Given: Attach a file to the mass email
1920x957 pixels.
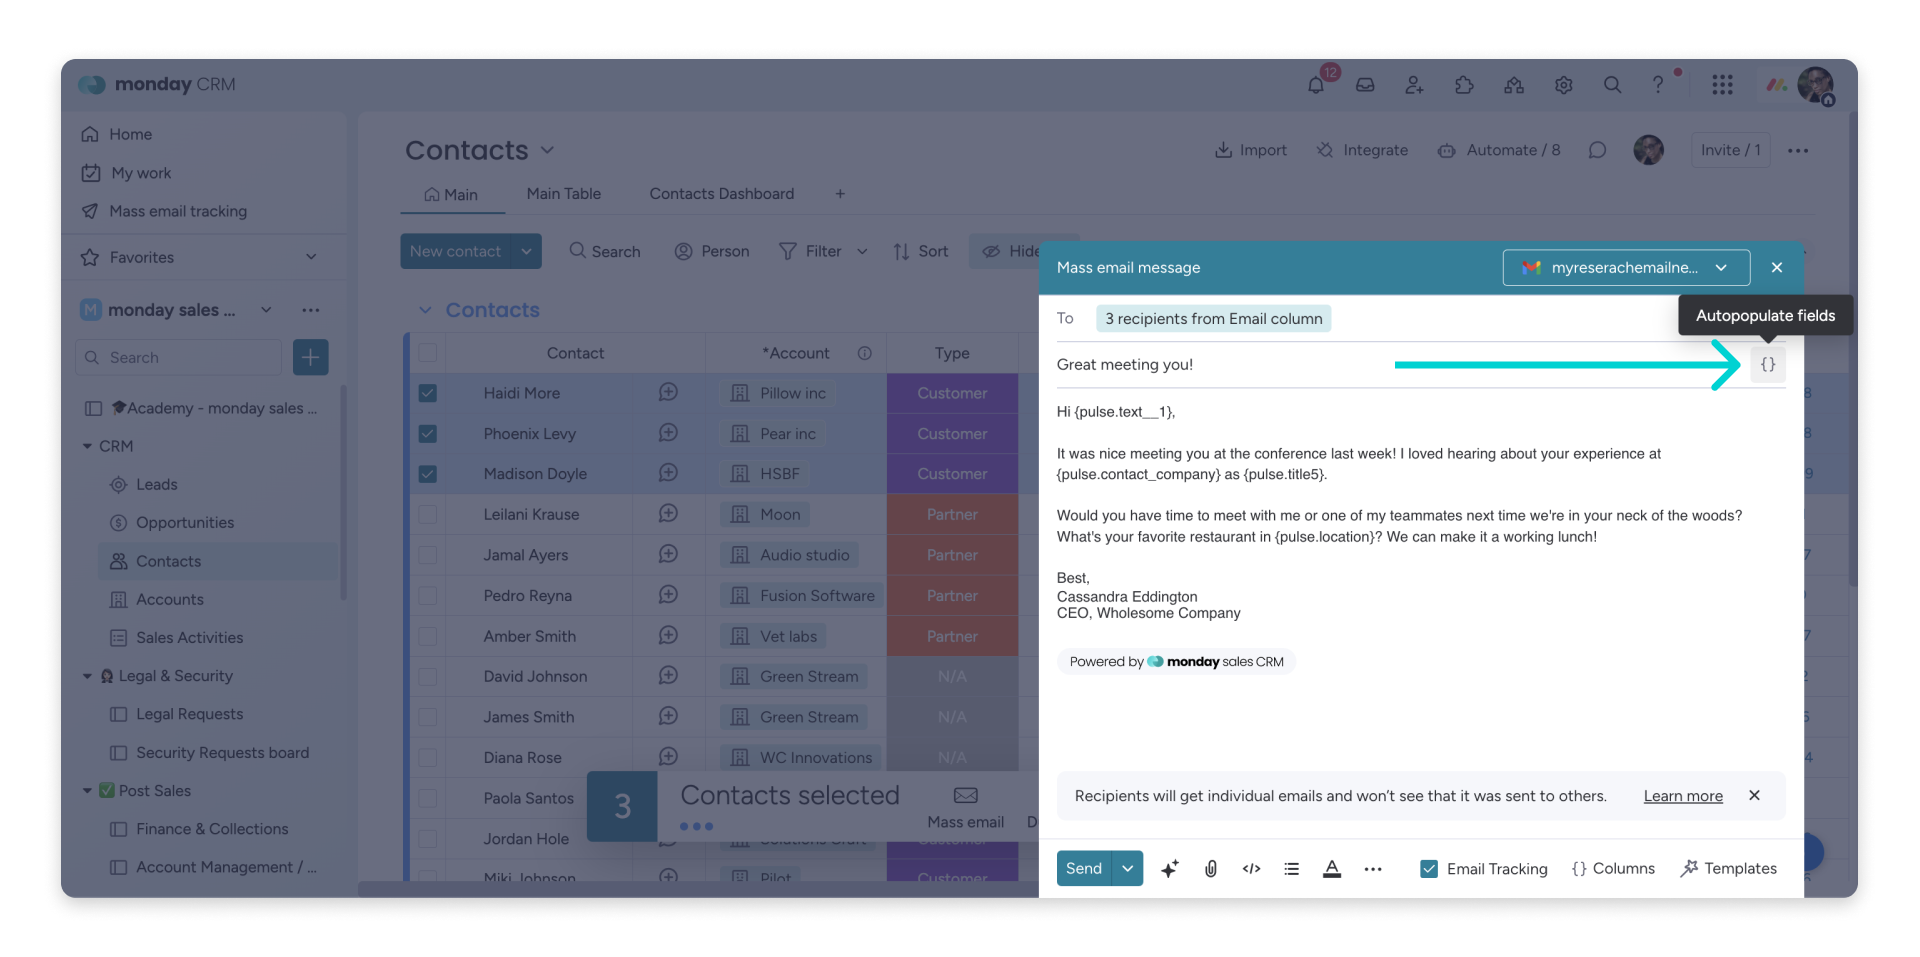Looking at the screenshot, I should [x=1211, y=869].
